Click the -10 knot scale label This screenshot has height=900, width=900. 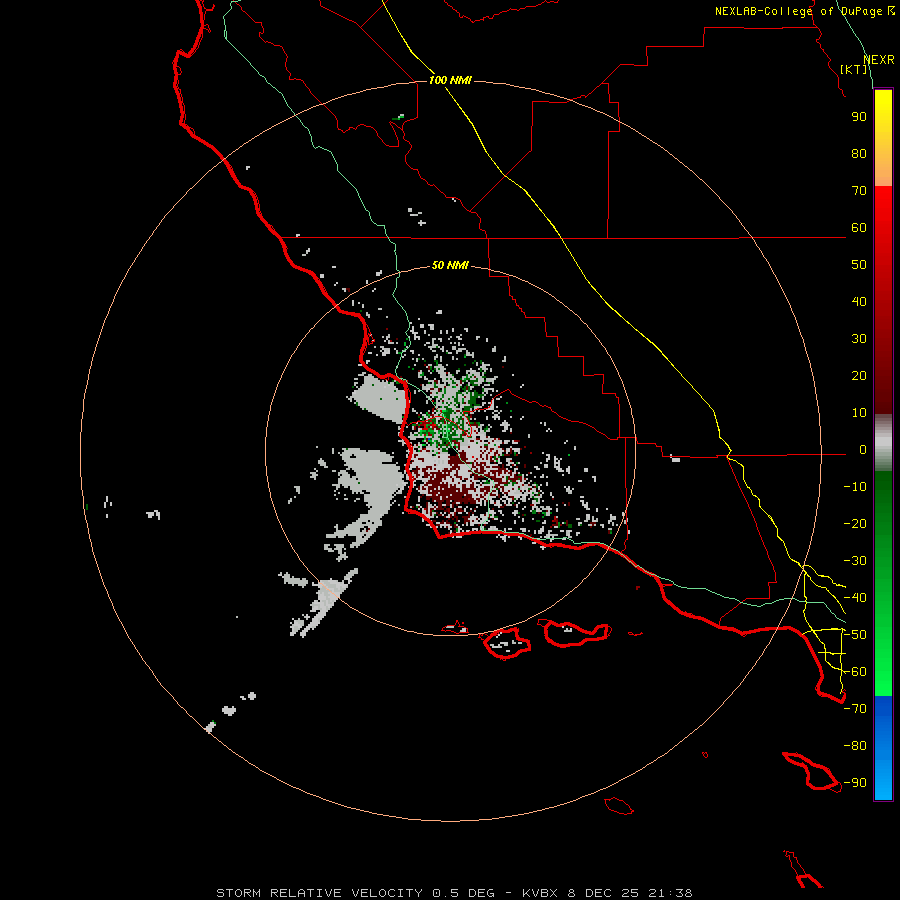pos(855,487)
